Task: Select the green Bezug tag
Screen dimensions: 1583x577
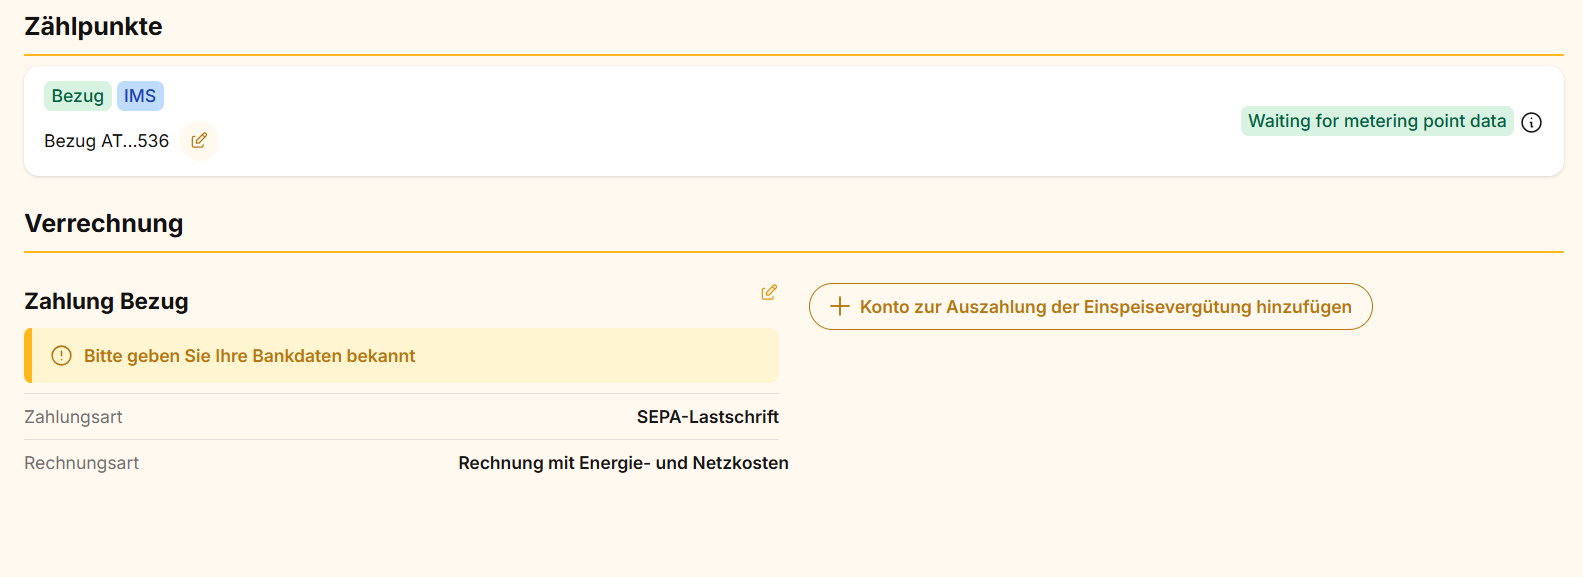Action: click(x=78, y=96)
